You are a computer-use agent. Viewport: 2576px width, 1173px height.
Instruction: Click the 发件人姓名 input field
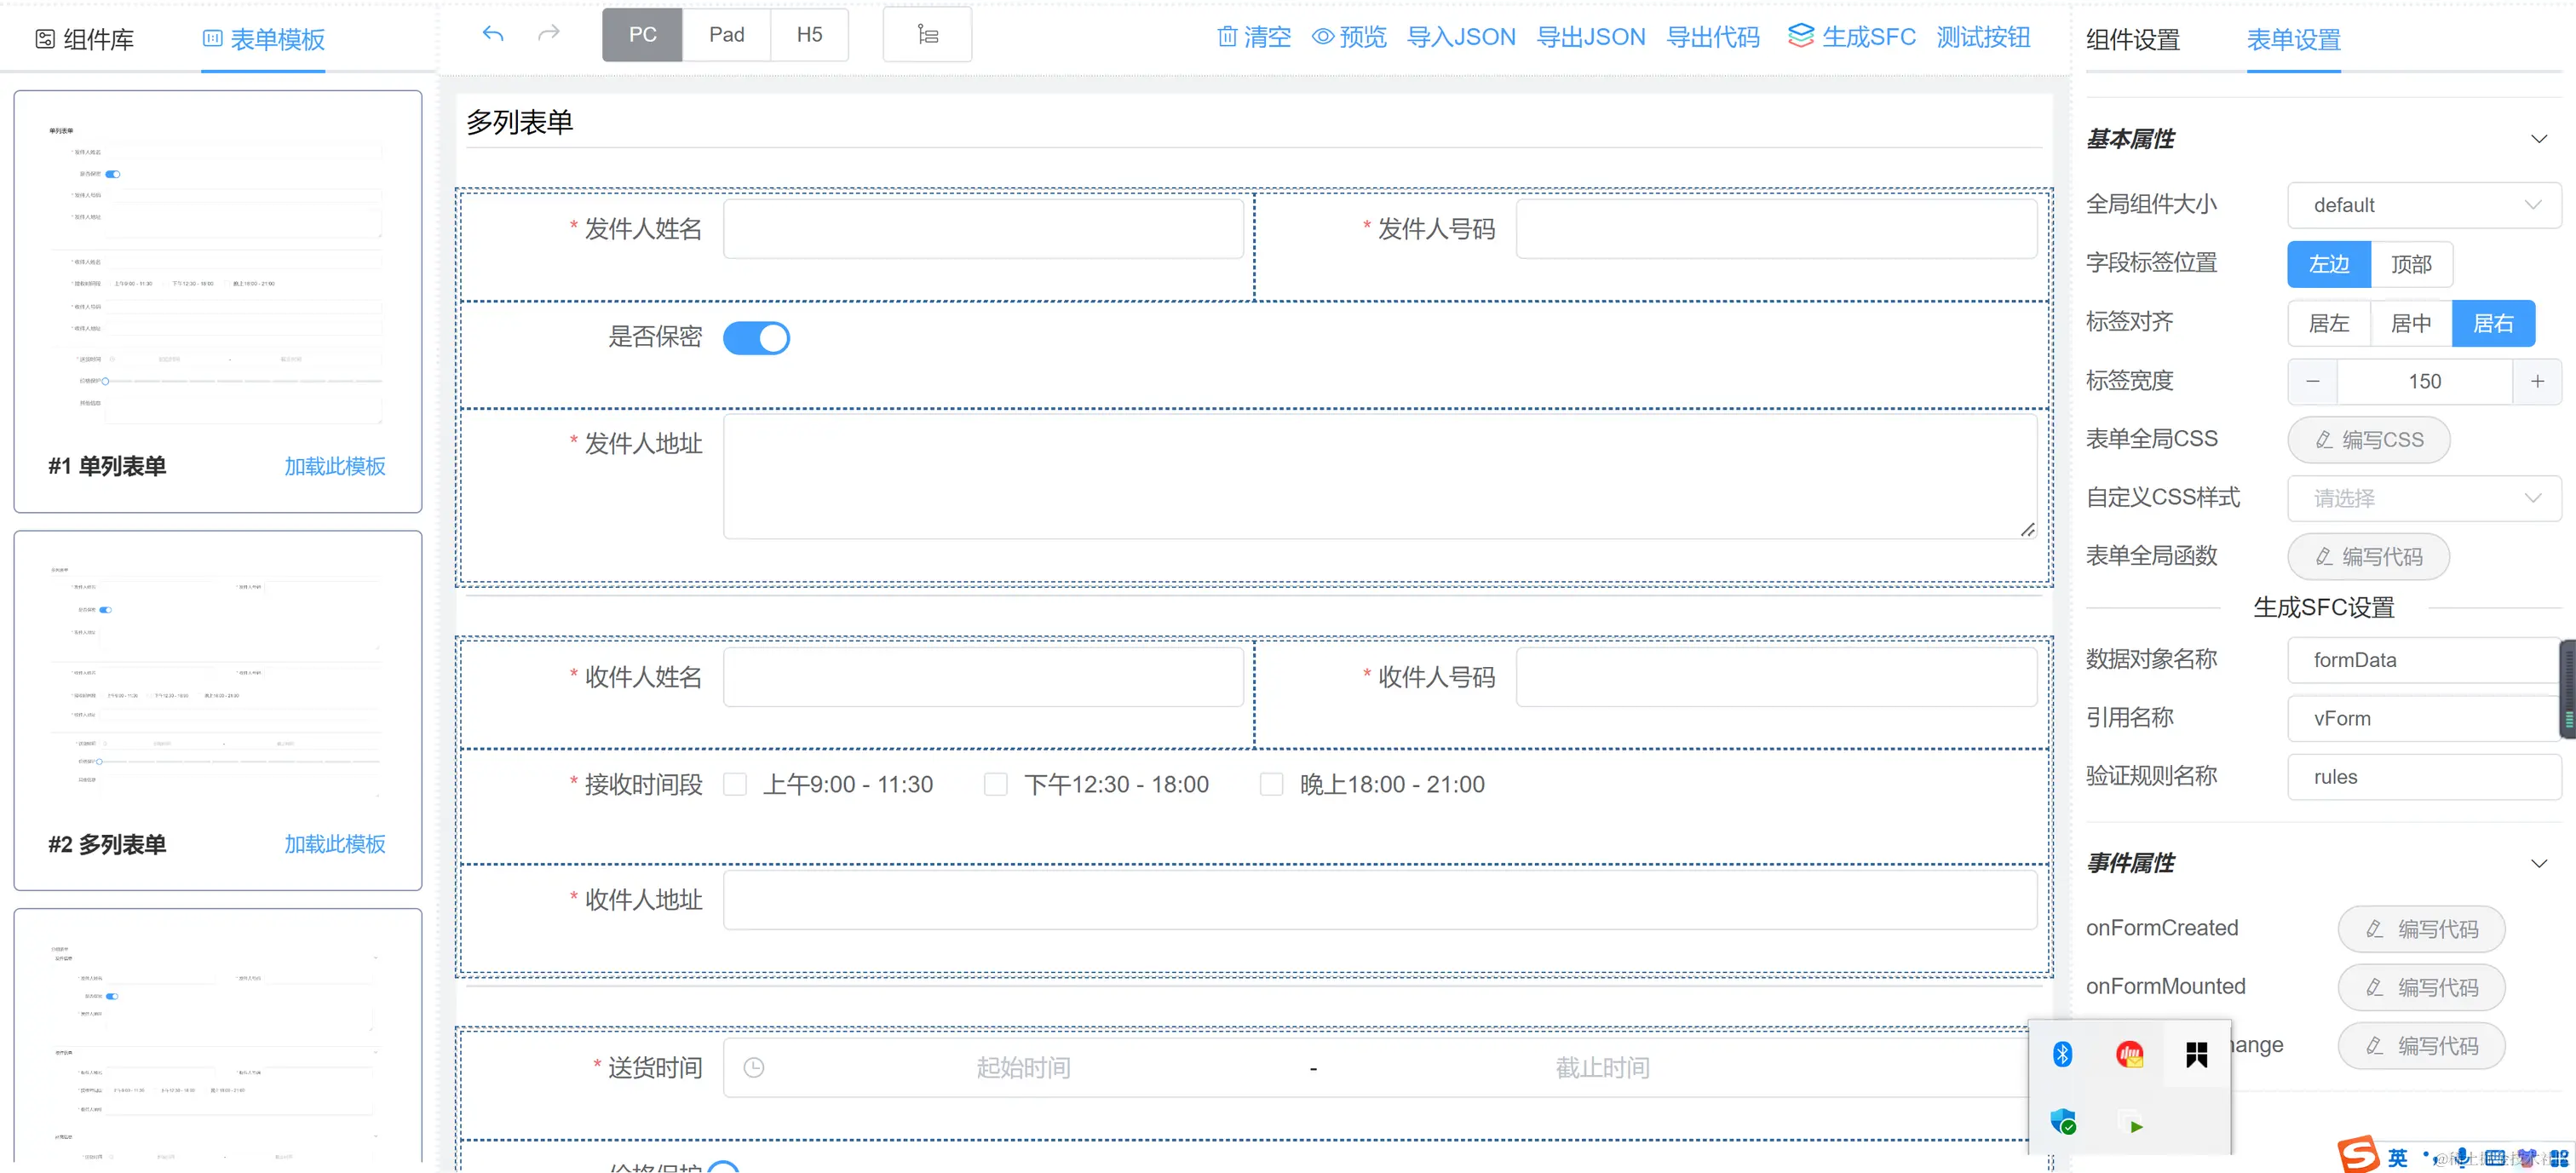click(x=982, y=229)
